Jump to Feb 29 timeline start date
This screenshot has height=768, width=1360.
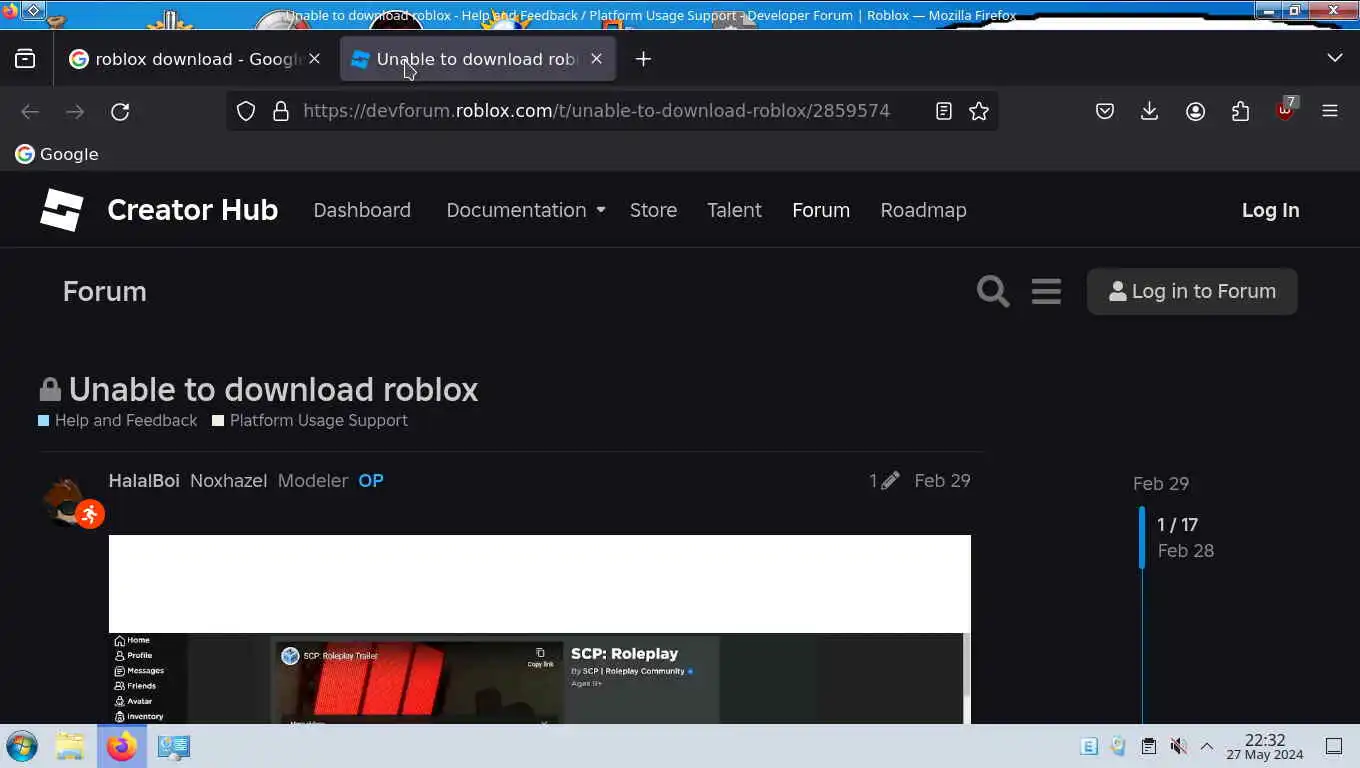pyautogui.click(x=1161, y=484)
